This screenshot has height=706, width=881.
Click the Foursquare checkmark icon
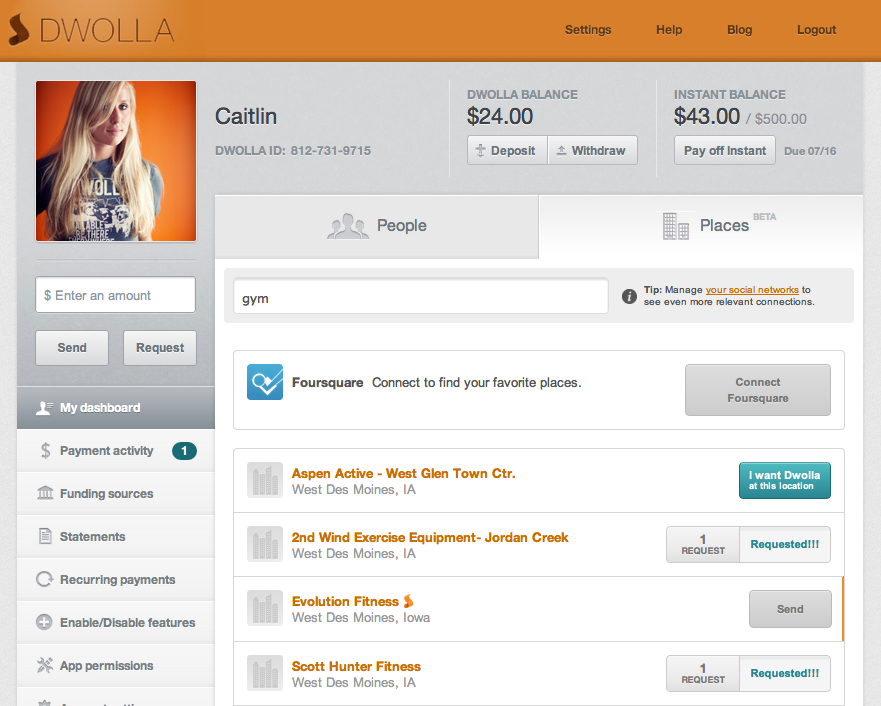[x=265, y=382]
